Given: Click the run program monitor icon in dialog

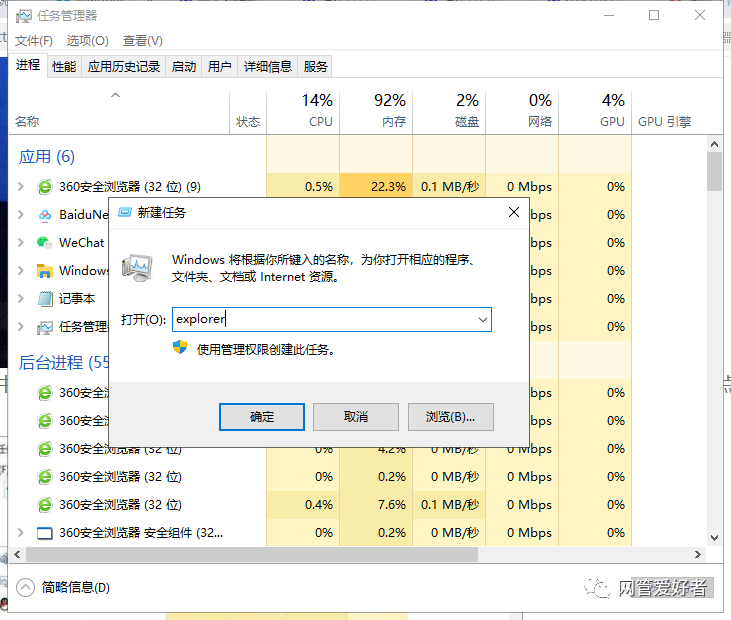Looking at the screenshot, I should (137, 268).
